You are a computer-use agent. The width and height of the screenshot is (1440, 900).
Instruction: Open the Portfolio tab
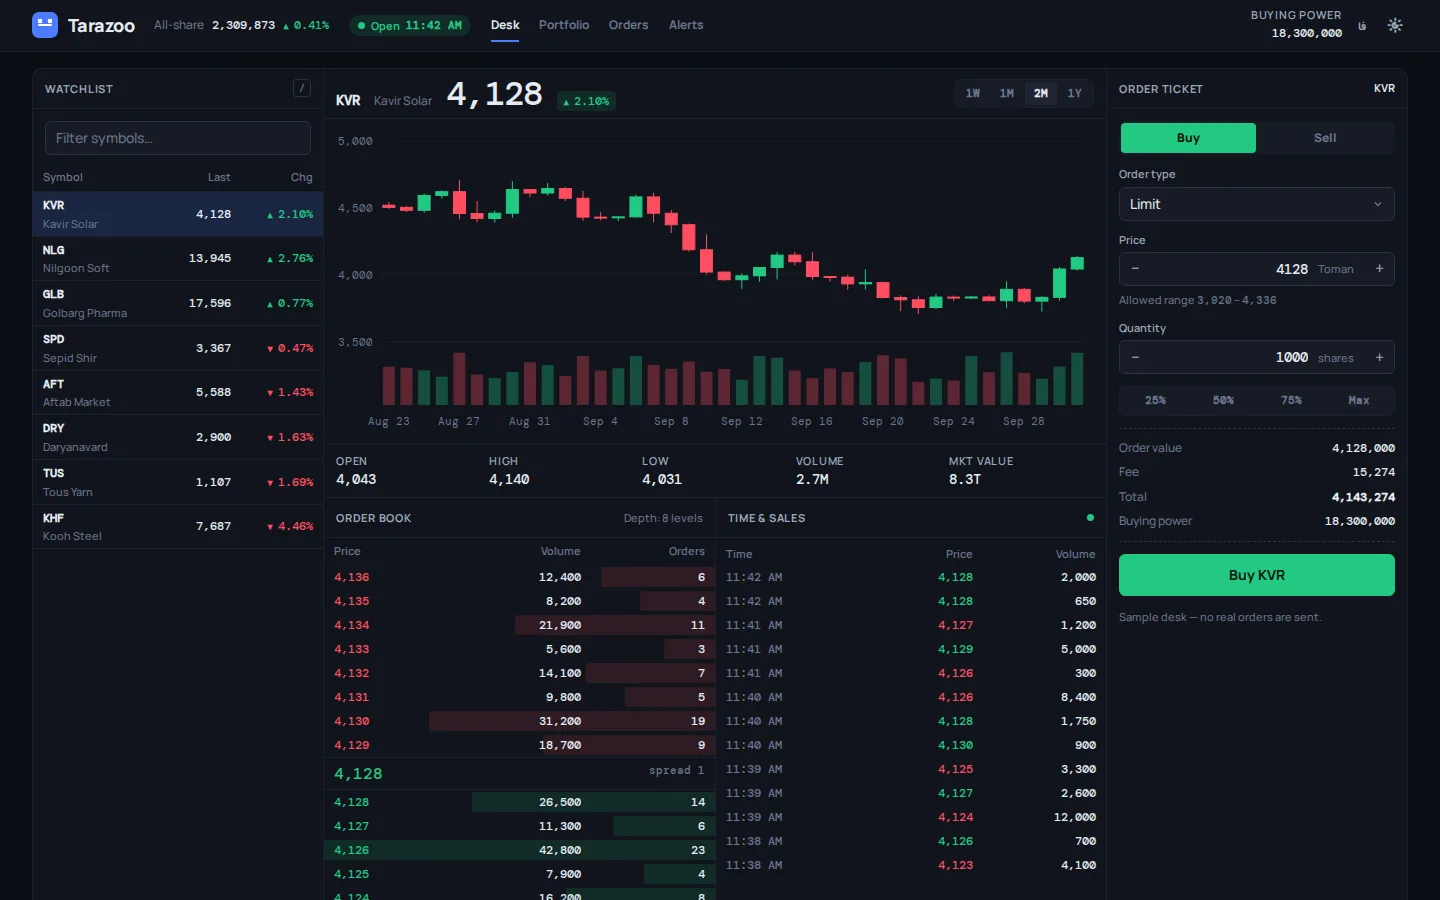tap(564, 25)
